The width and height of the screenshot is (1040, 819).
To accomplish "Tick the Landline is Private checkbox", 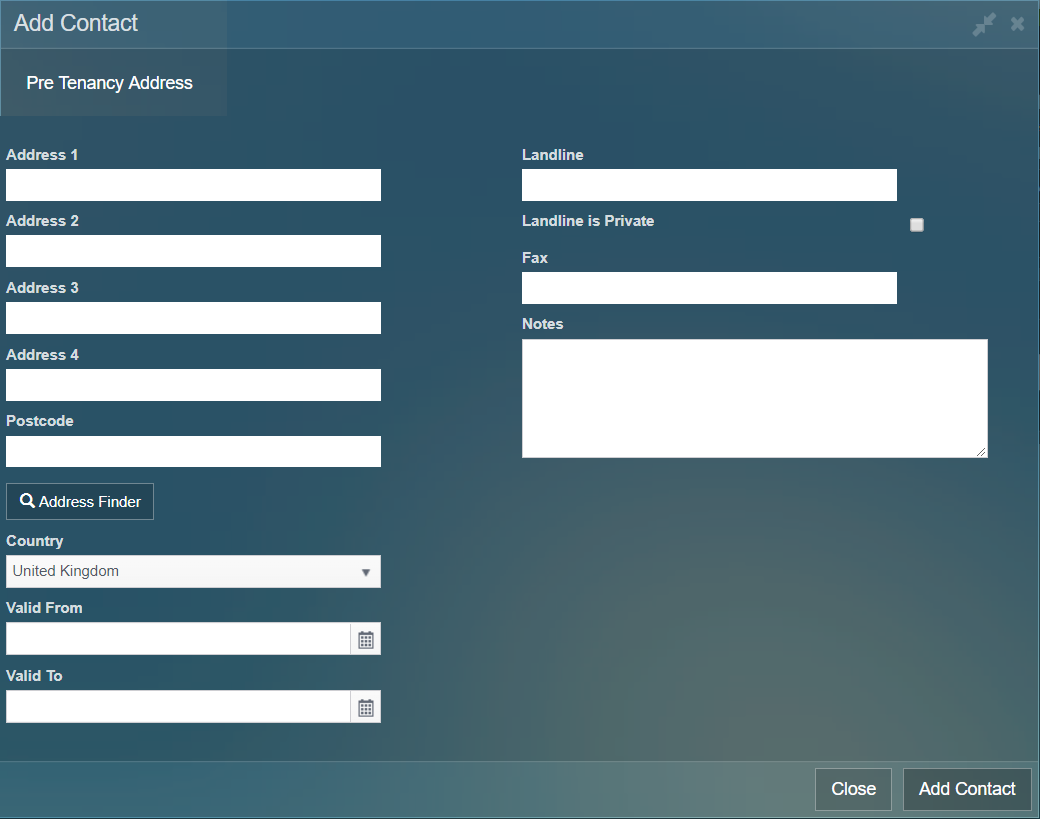I will pos(917,225).
